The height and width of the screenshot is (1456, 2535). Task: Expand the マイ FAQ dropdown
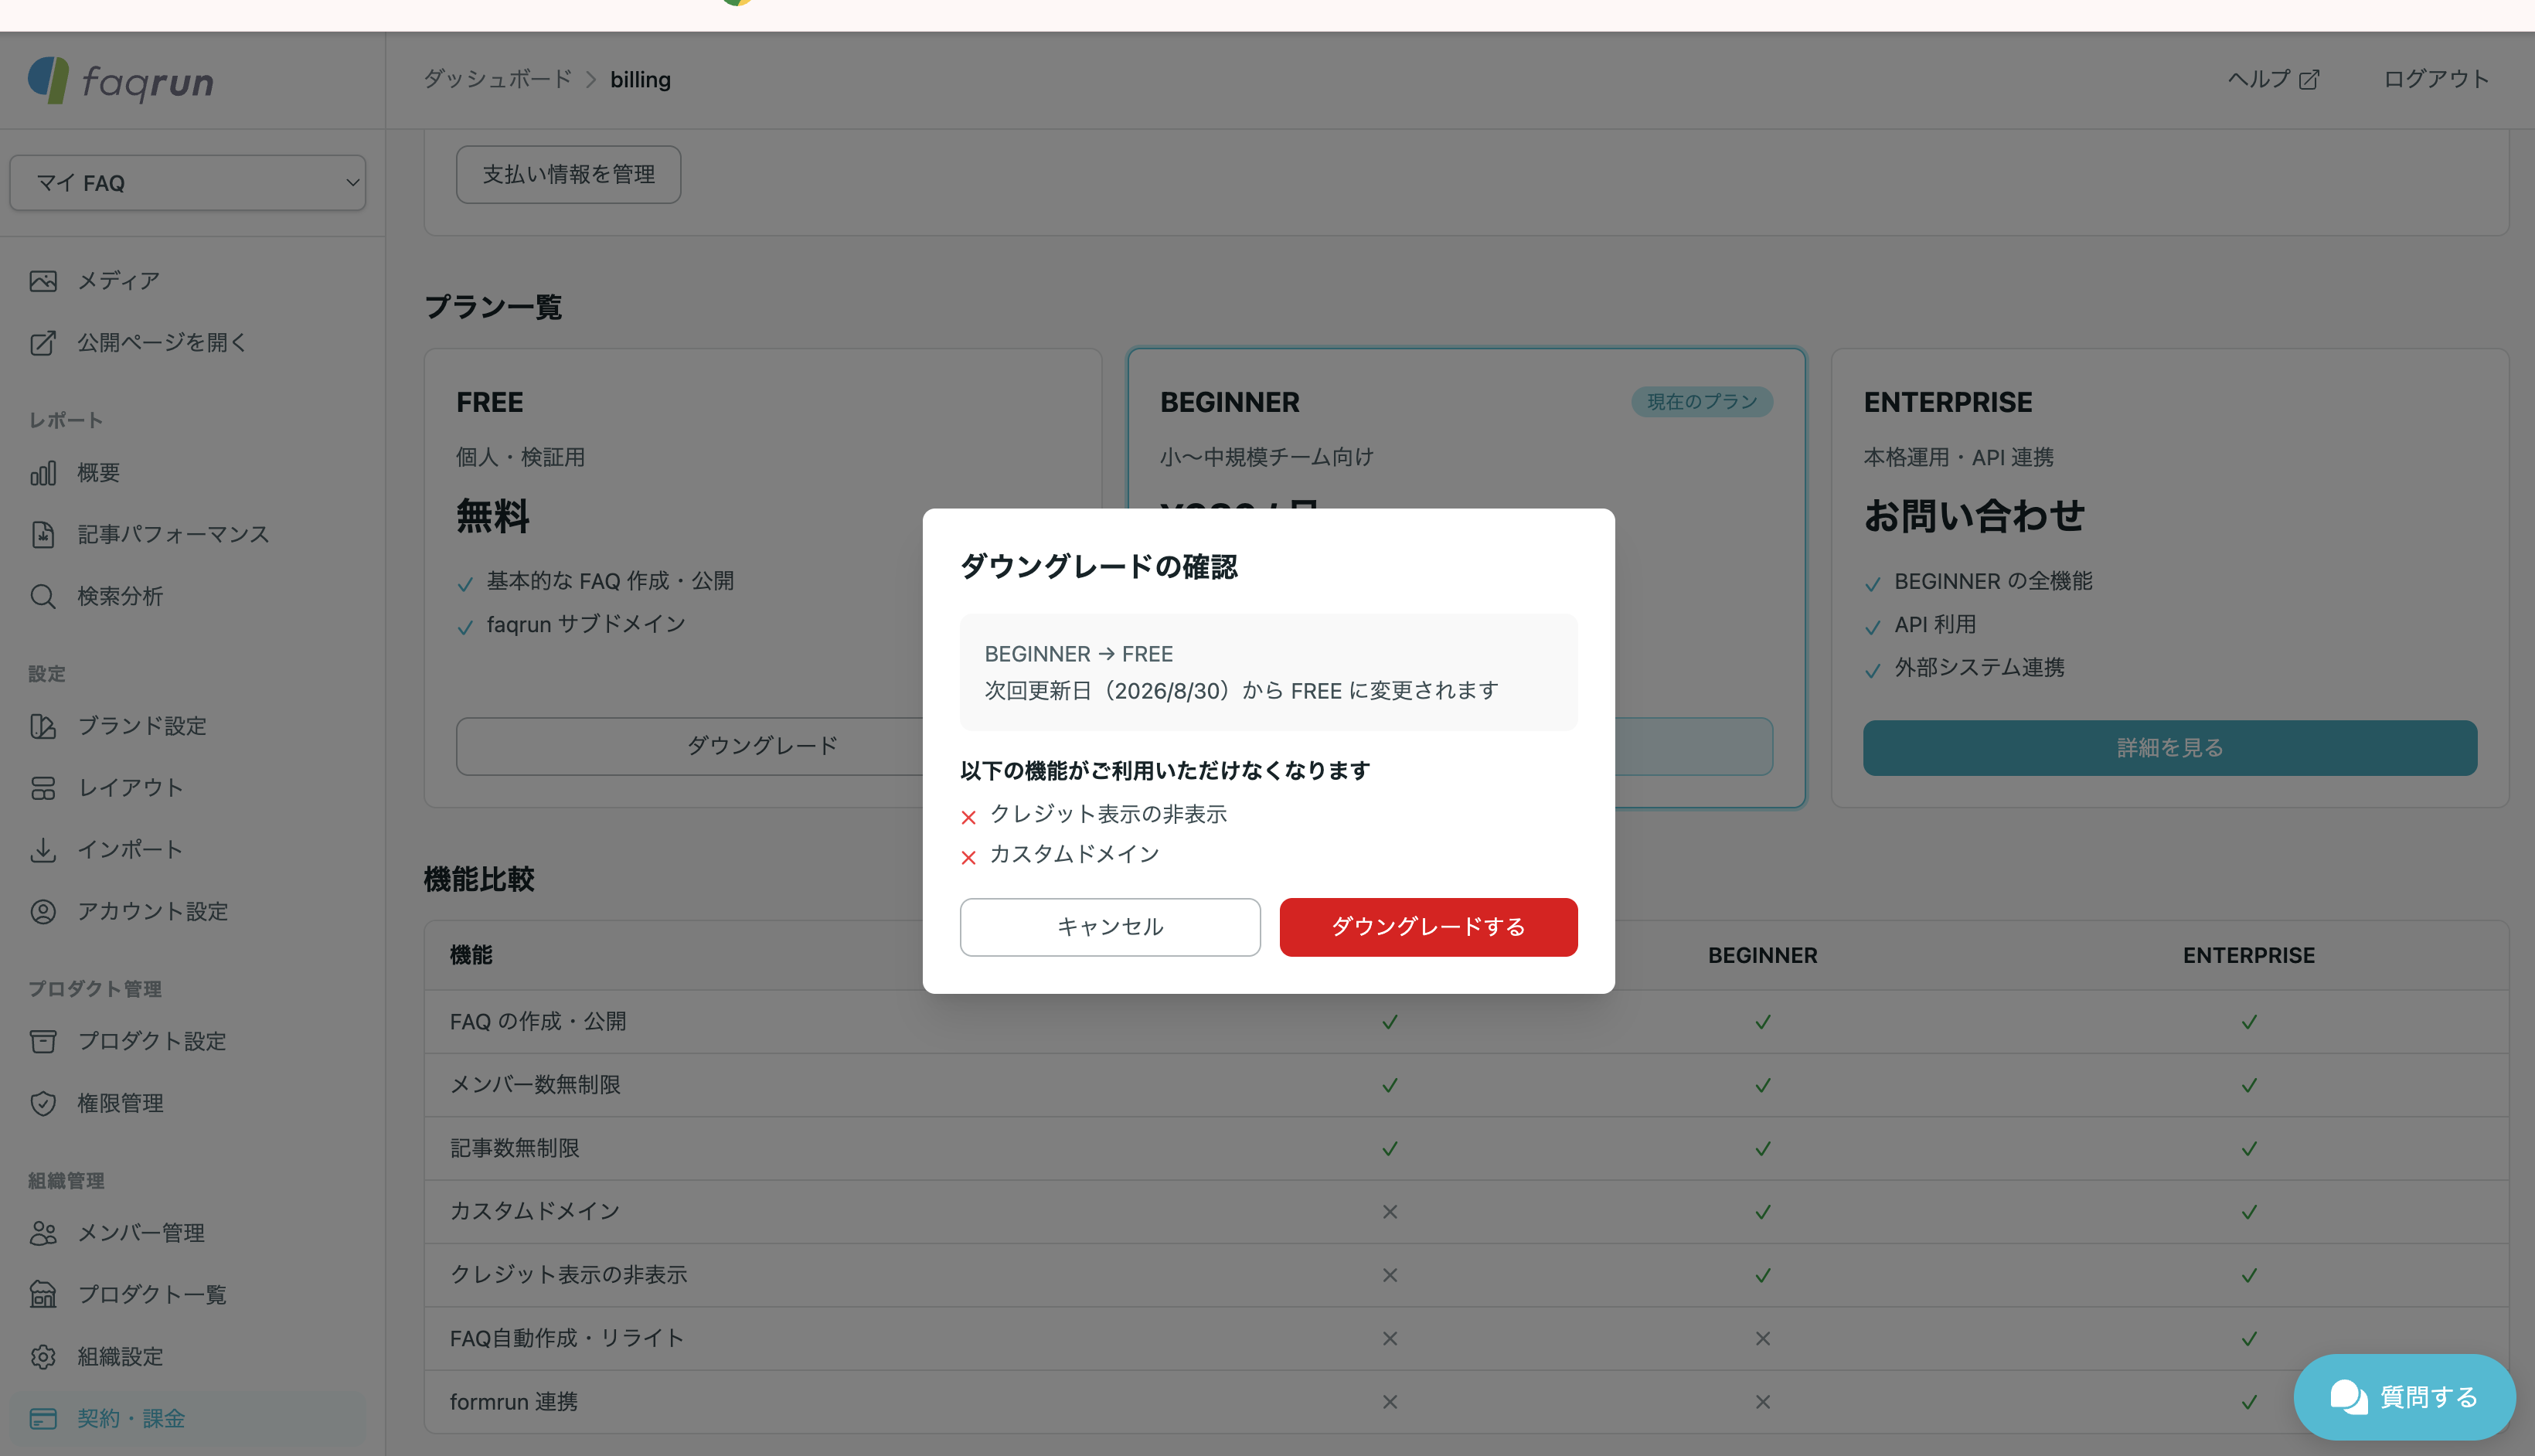(188, 183)
